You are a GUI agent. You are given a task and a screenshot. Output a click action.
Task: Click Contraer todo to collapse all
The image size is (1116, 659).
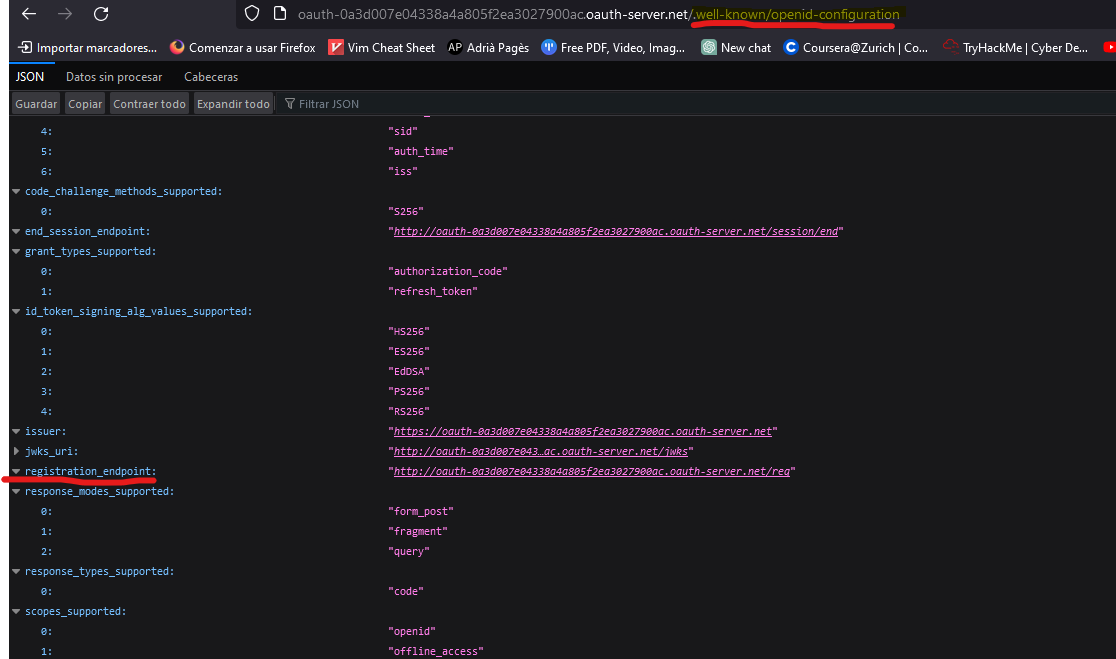click(149, 104)
